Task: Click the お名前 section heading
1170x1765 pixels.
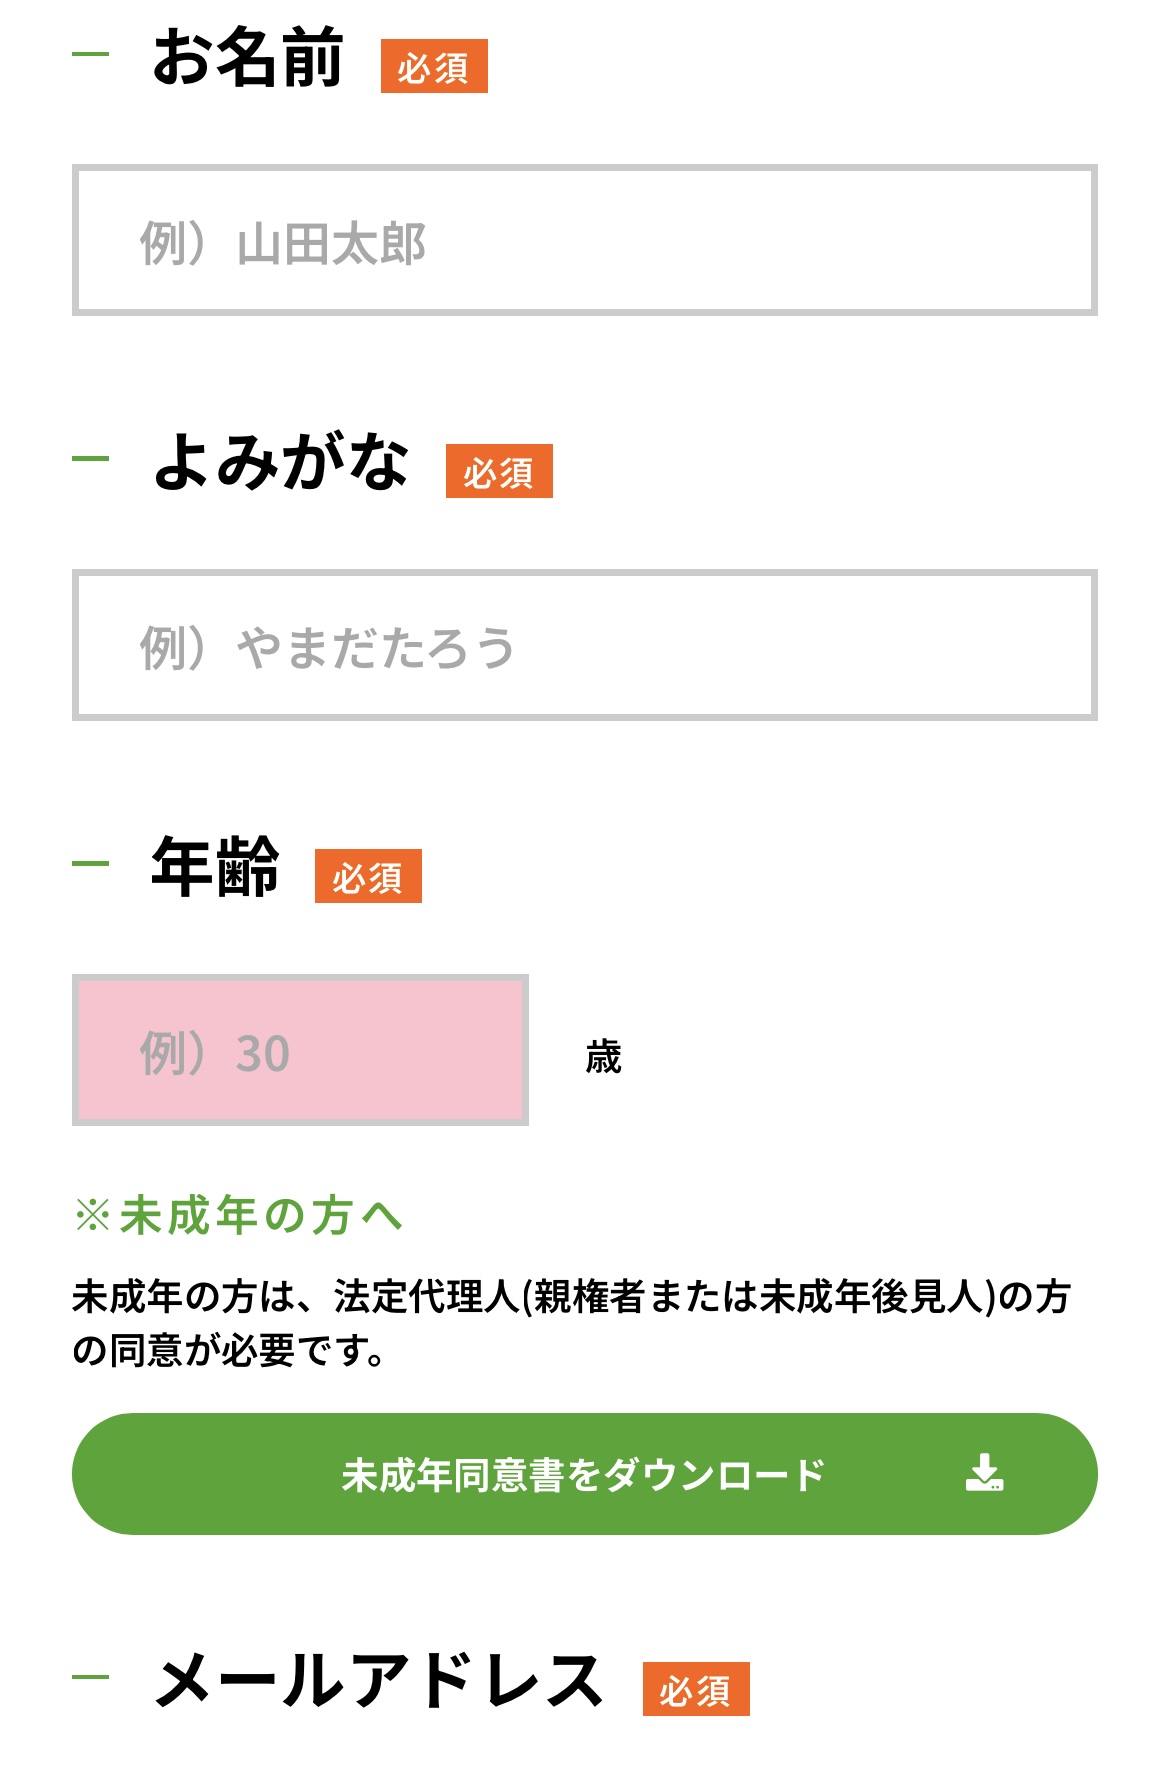Action: coord(248,58)
